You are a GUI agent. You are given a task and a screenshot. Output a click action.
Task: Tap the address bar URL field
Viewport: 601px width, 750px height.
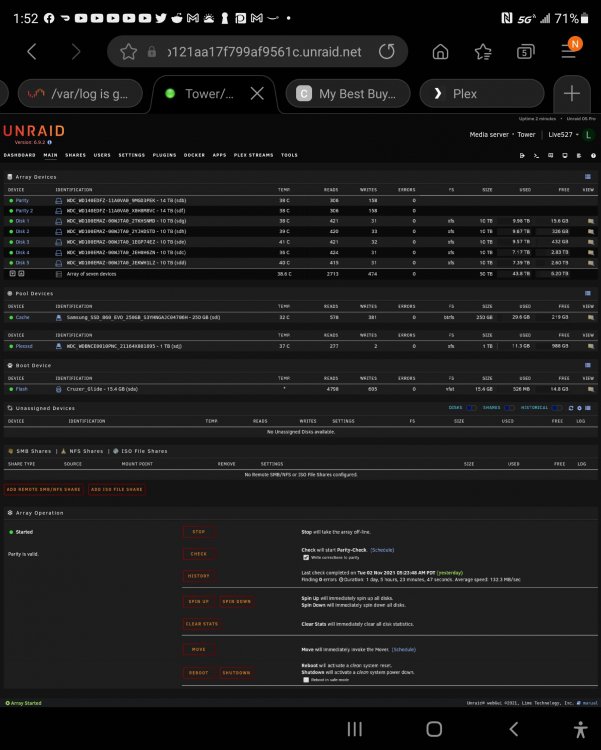coord(264,52)
